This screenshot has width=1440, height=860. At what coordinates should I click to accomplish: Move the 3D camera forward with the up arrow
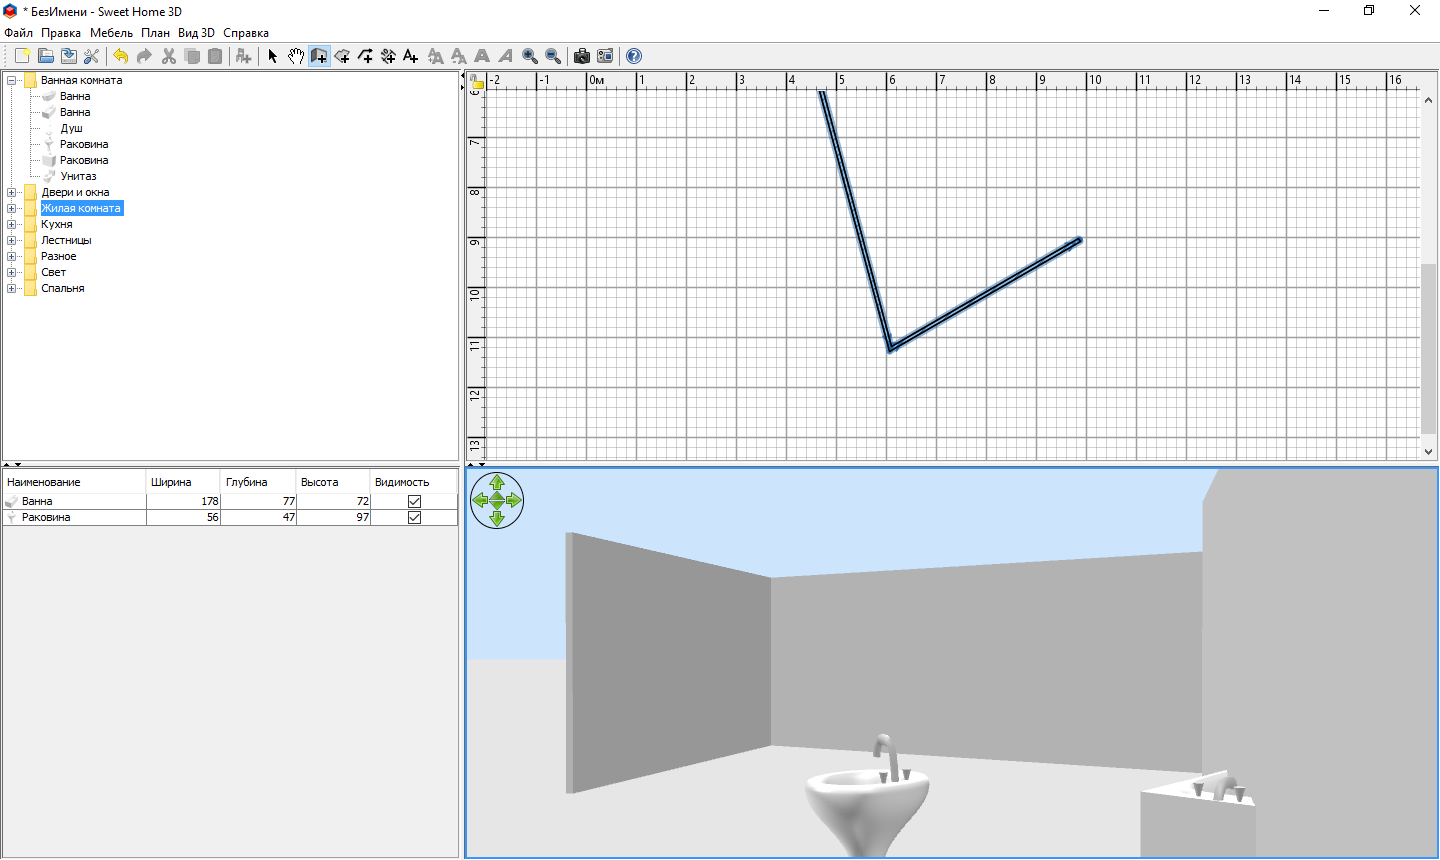tap(497, 482)
